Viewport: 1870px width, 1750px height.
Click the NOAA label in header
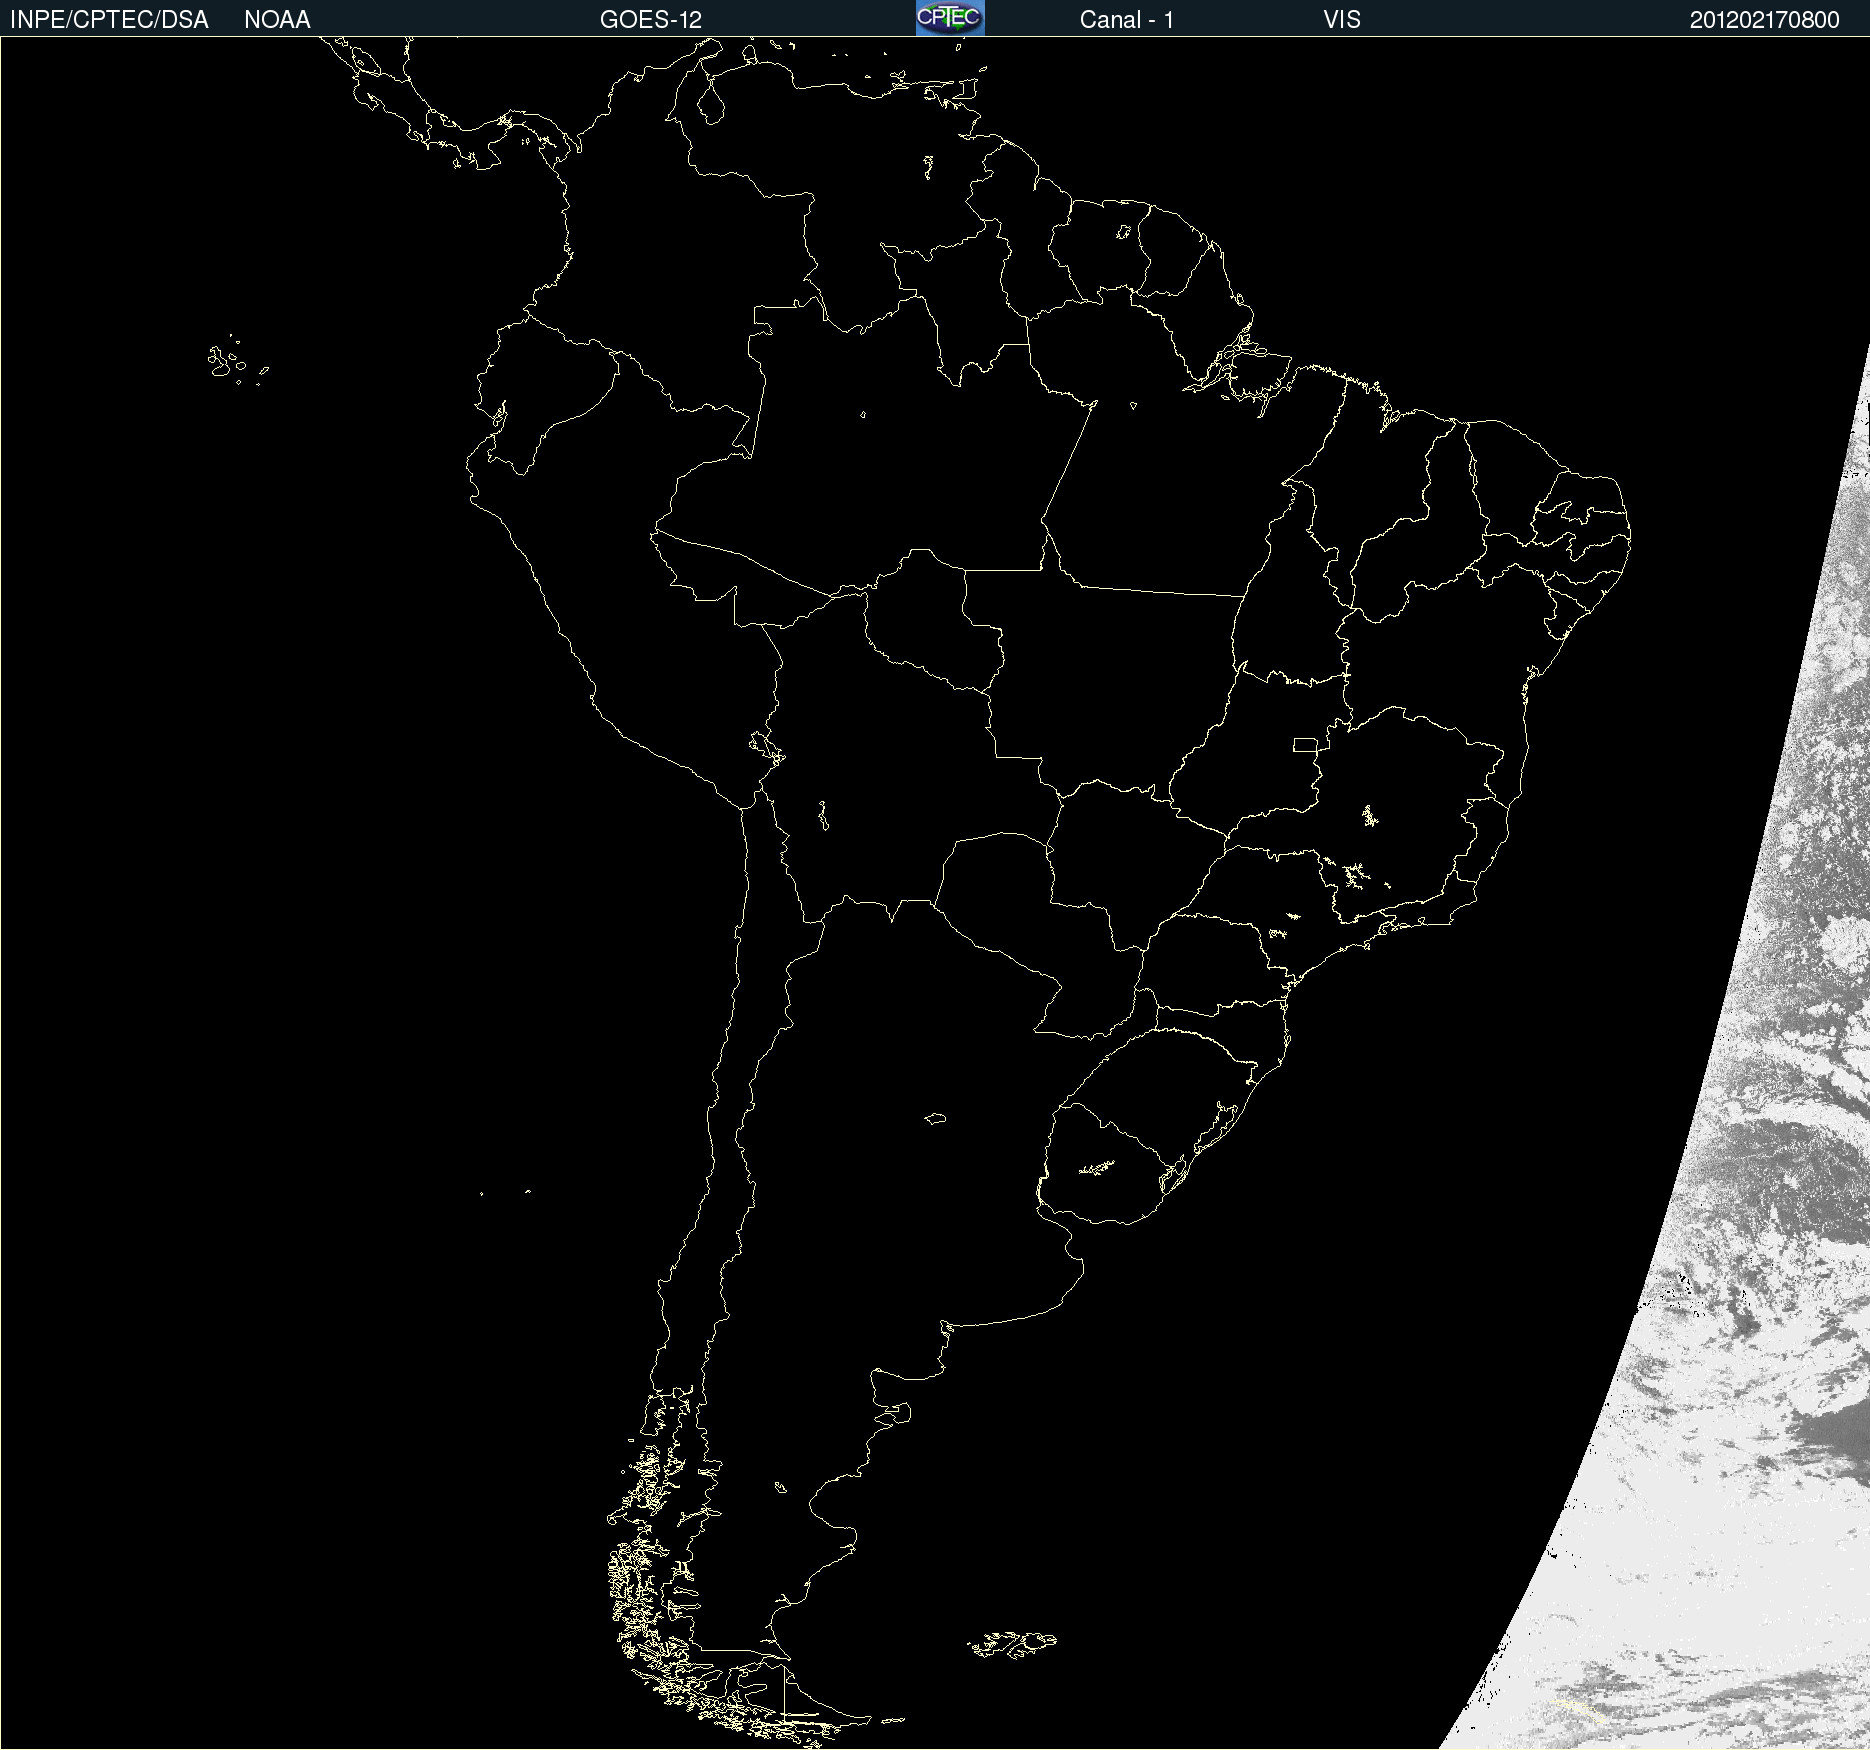pyautogui.click(x=277, y=20)
